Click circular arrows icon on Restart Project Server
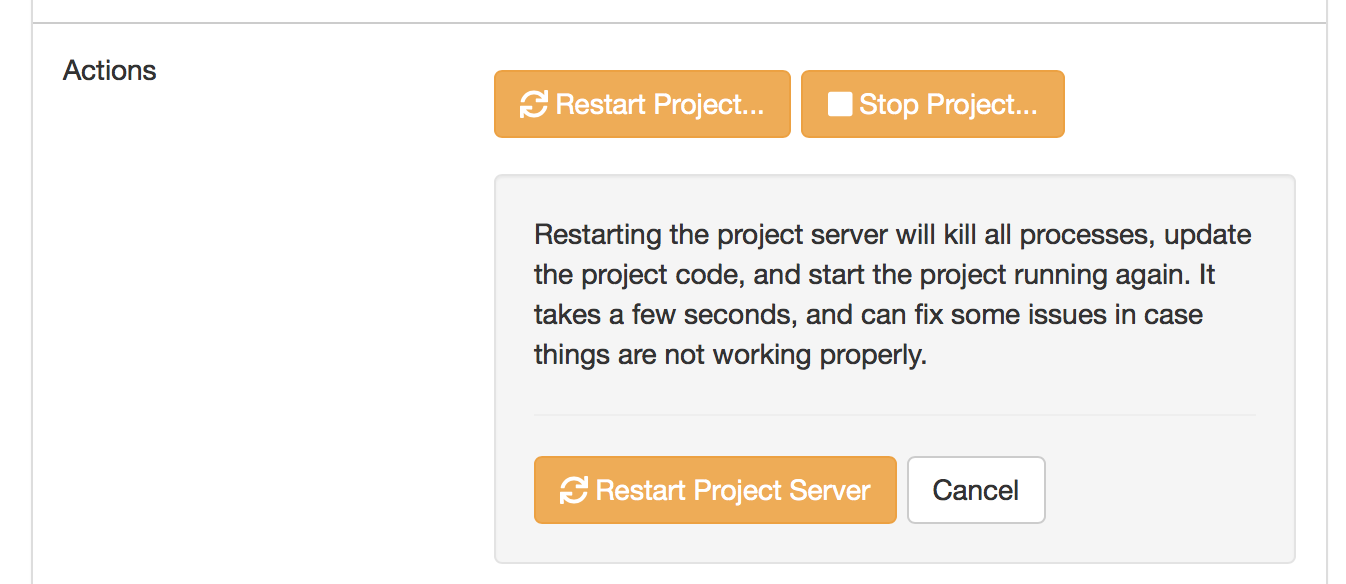This screenshot has width=1346, height=584. coord(573,491)
